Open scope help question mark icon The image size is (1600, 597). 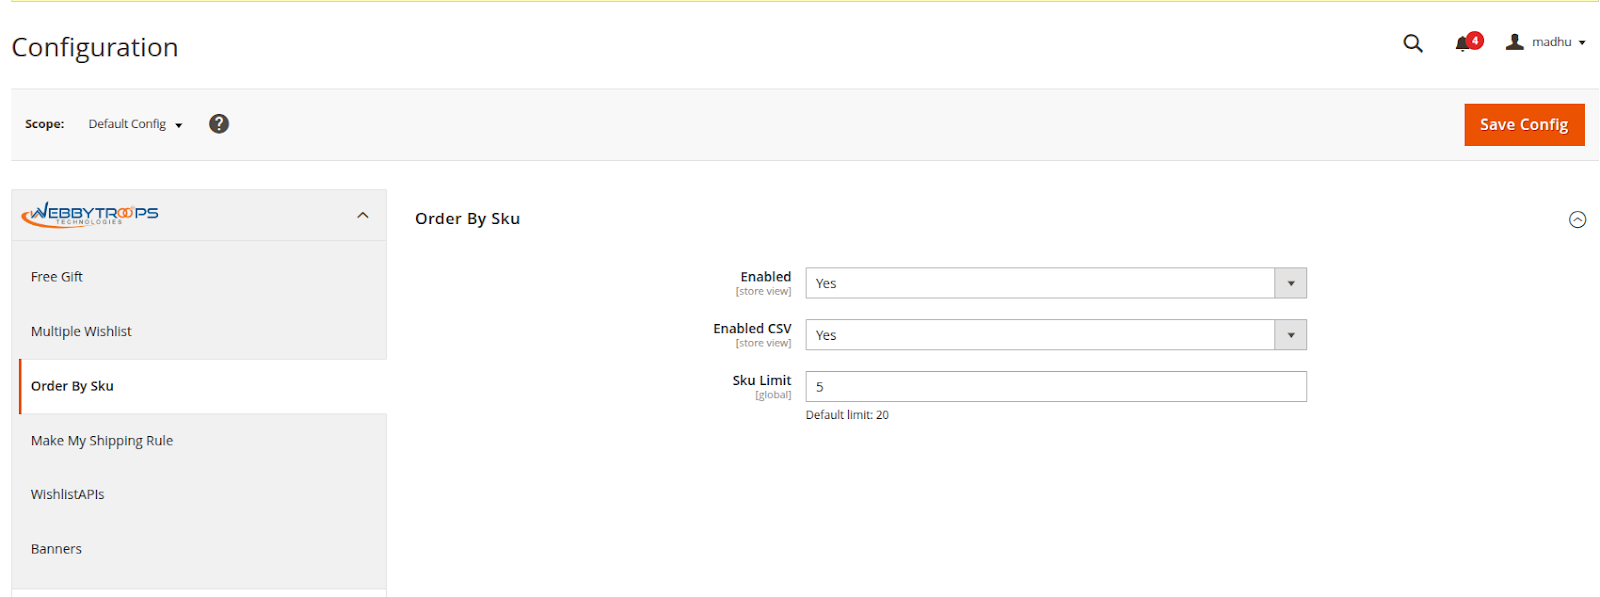[x=219, y=124]
